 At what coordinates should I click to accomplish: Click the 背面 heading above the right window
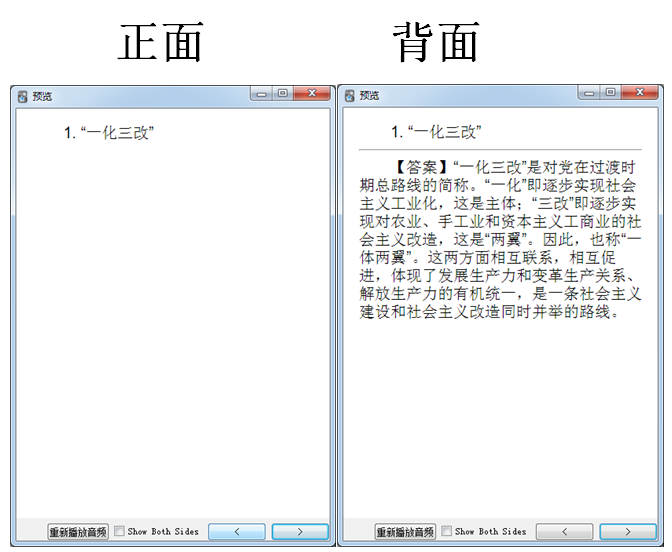(x=436, y=42)
